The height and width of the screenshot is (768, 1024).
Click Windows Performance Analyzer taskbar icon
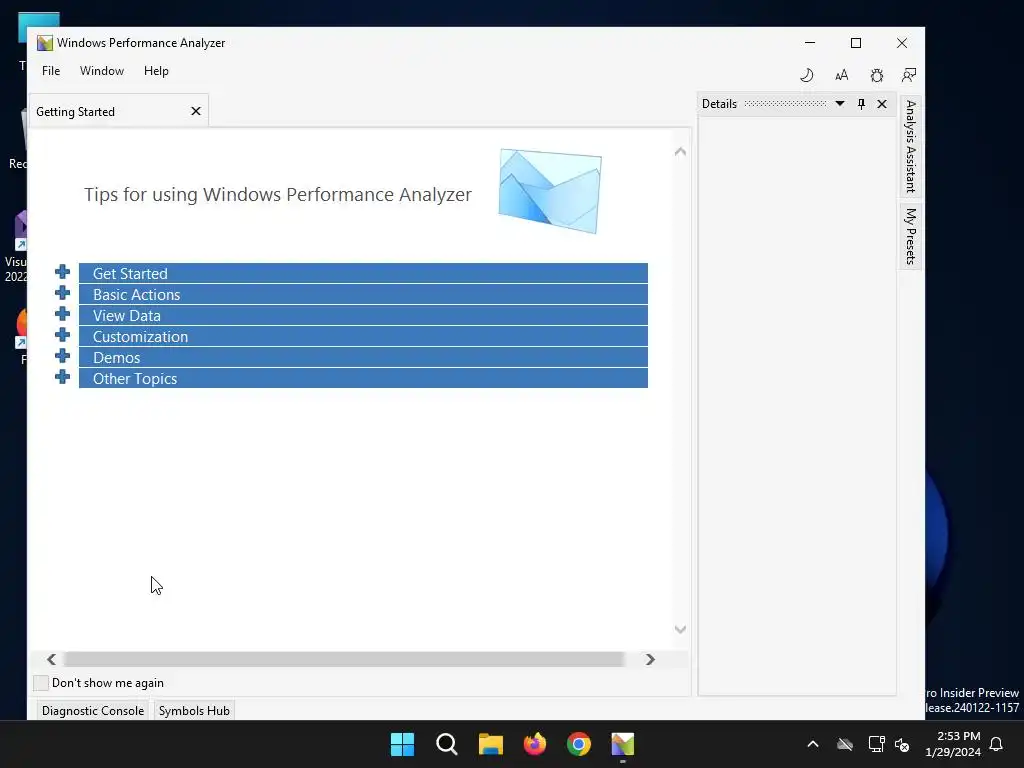[622, 744]
